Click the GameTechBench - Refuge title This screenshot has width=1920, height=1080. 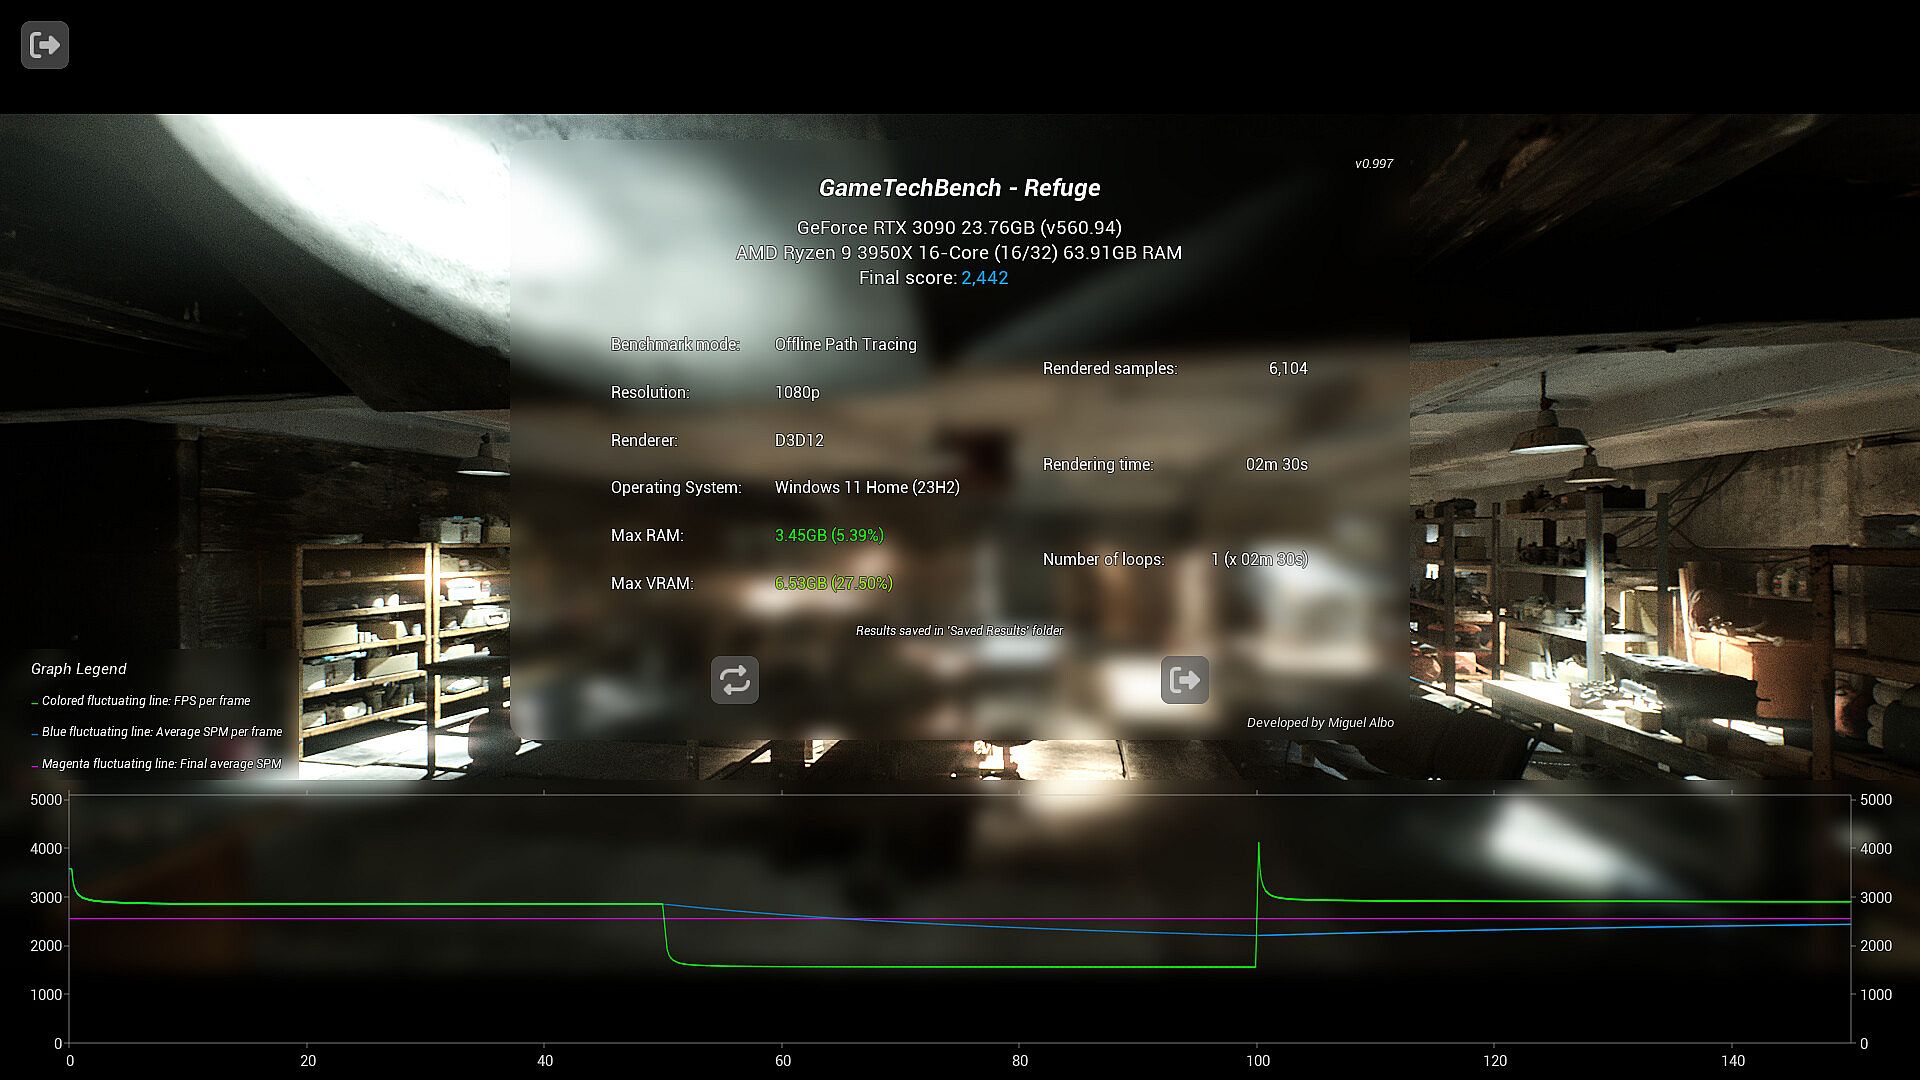pos(959,188)
